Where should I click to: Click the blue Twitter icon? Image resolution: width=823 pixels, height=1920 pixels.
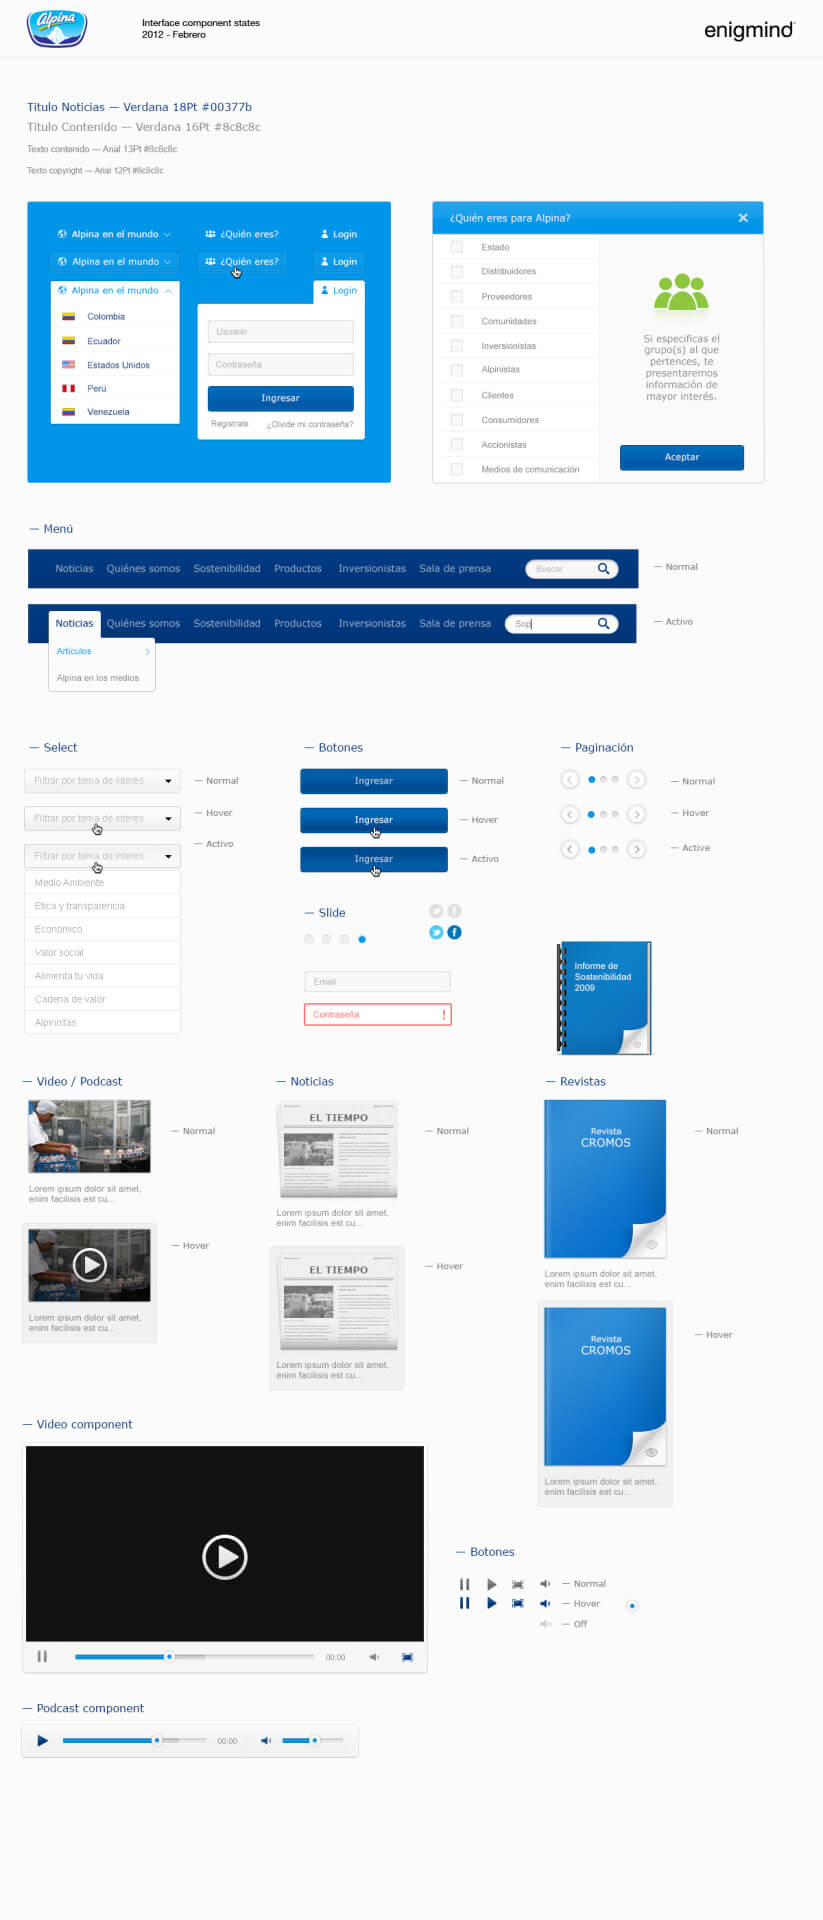pyautogui.click(x=436, y=932)
